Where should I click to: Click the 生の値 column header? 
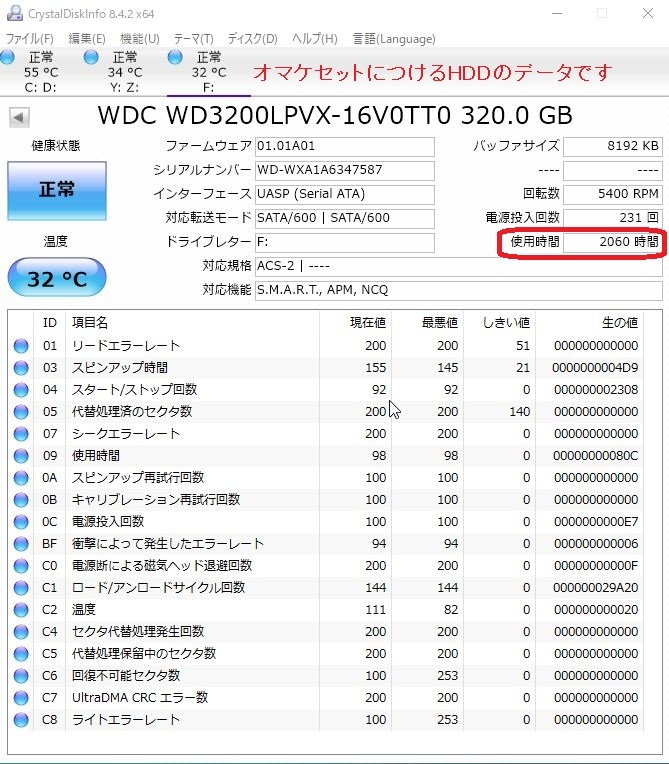(590, 323)
